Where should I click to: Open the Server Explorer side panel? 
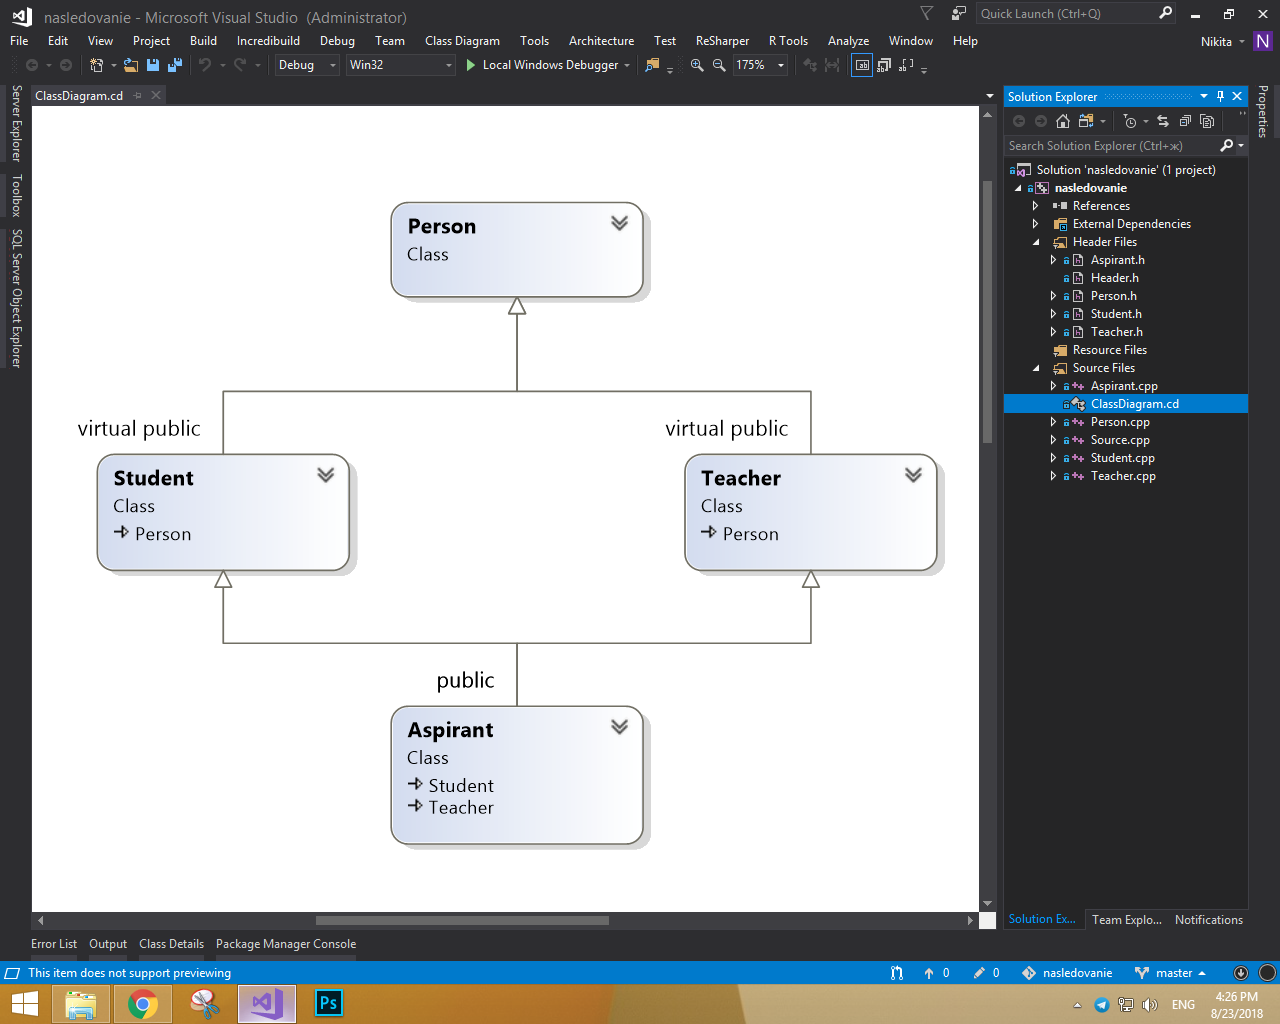coord(16,123)
